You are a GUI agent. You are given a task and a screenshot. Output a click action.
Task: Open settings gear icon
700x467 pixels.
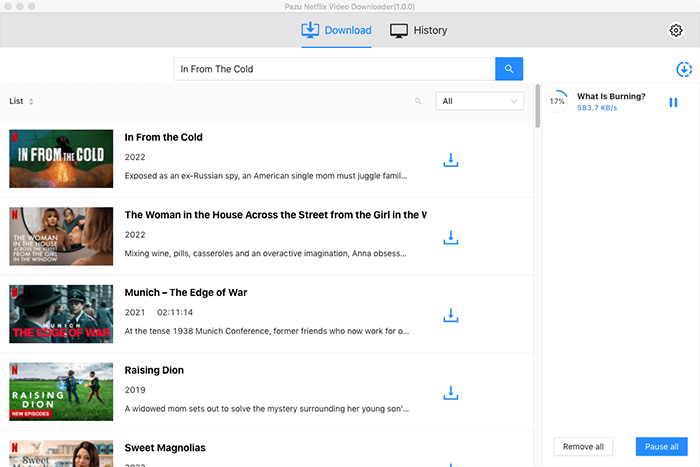(675, 31)
